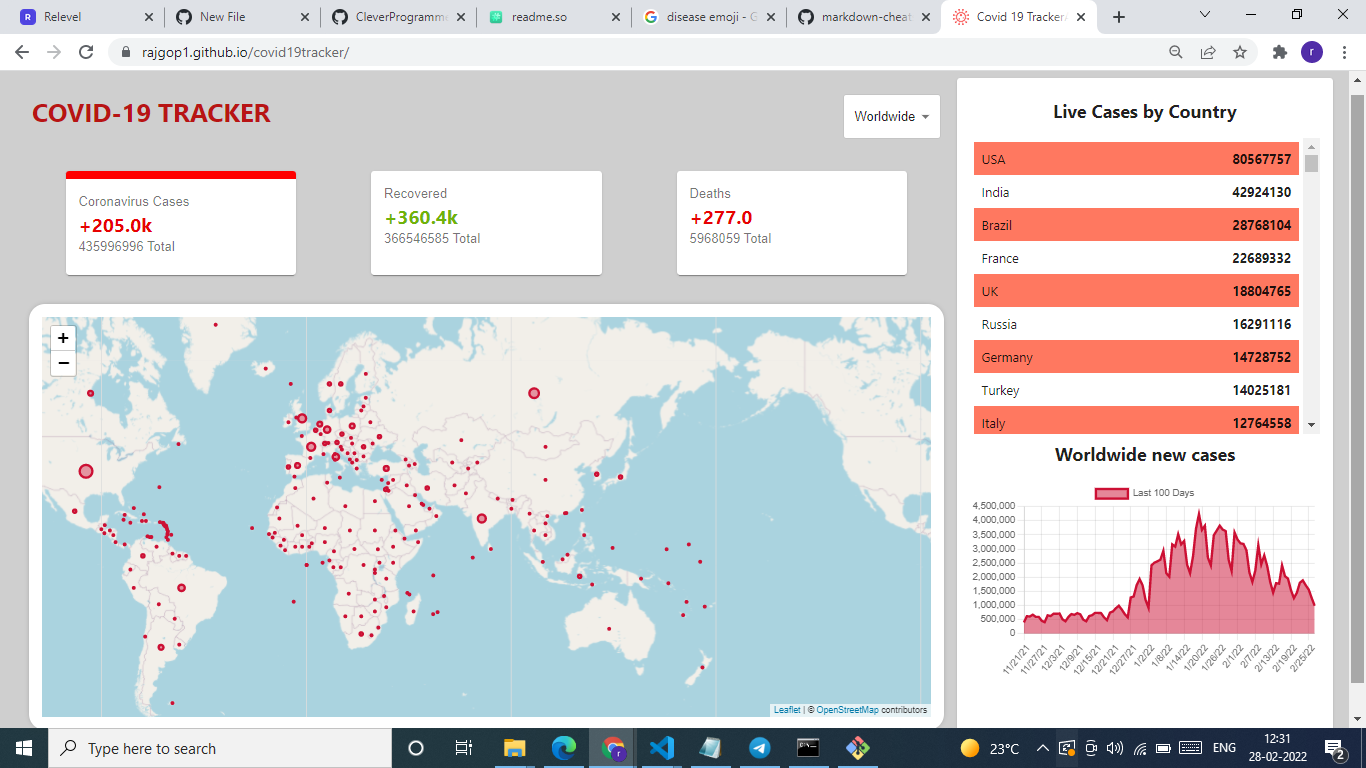Open new browser tab
The width and height of the screenshot is (1366, 768).
point(1119,17)
